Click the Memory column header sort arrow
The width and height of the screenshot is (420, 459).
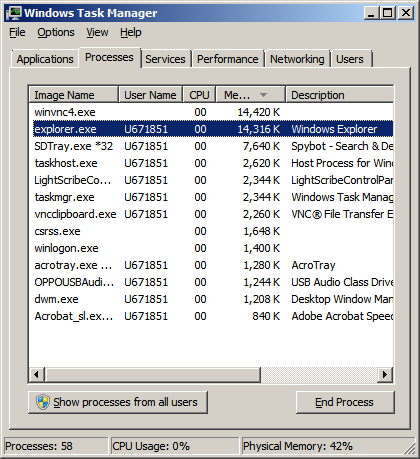264,95
